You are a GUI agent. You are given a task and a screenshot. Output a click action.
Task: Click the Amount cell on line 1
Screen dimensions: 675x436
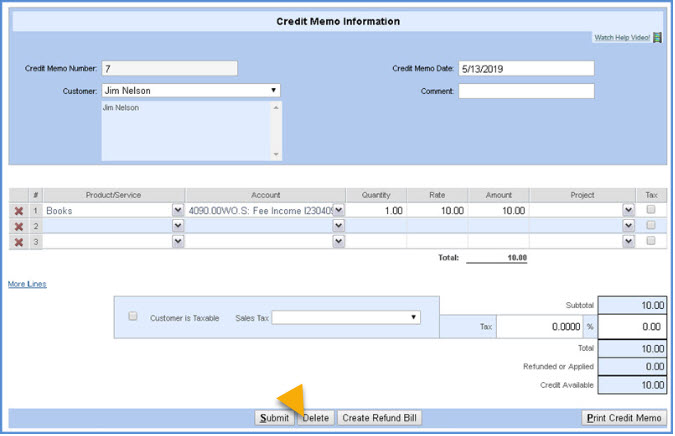tap(499, 210)
